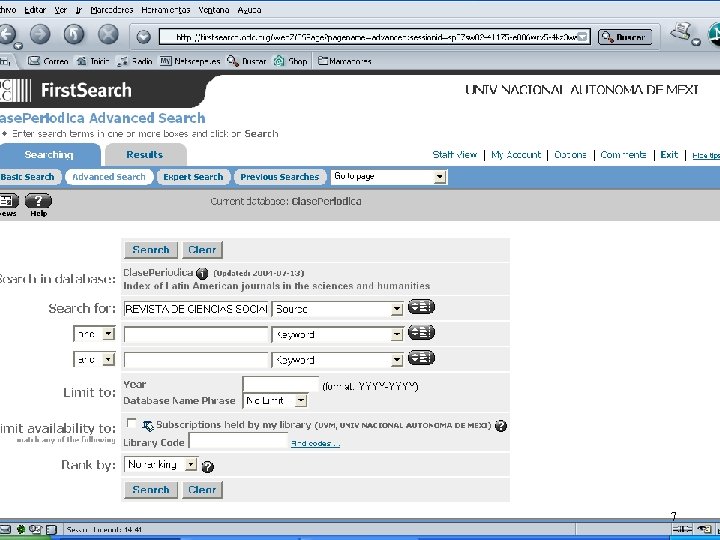This screenshot has height=540, width=720.
Task: Open the Marcadores menu in the menu bar
Action: coord(112,10)
